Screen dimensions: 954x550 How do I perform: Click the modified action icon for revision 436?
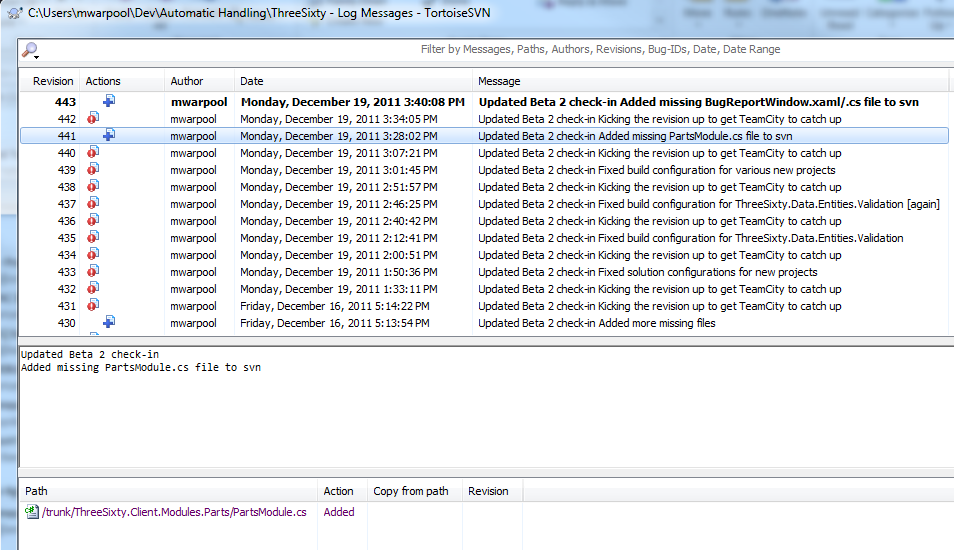click(x=92, y=220)
